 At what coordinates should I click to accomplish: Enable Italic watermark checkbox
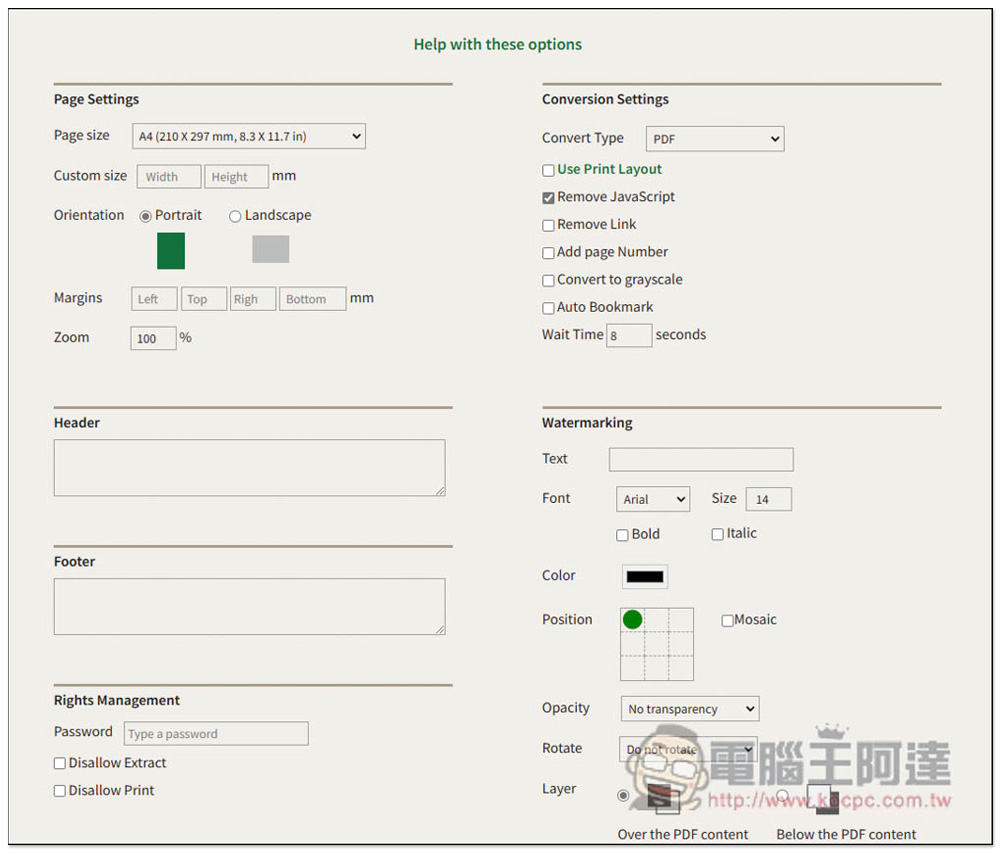point(717,534)
